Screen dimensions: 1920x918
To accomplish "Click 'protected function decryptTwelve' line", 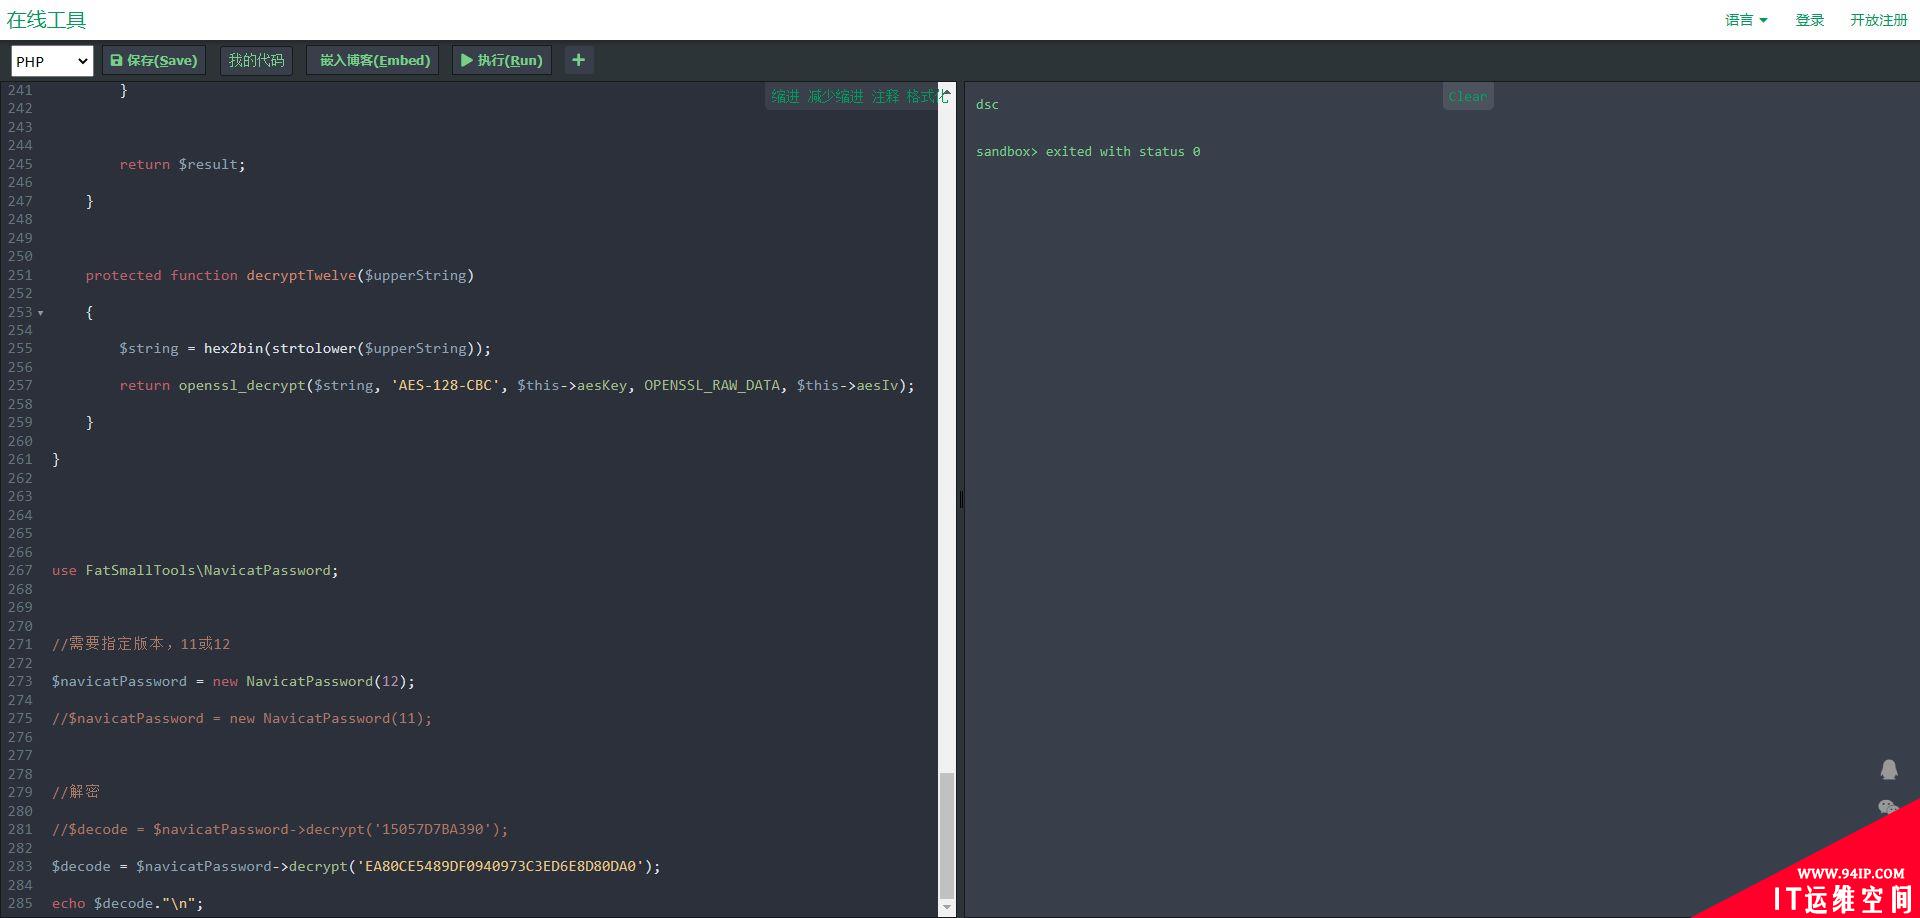I will pos(280,275).
